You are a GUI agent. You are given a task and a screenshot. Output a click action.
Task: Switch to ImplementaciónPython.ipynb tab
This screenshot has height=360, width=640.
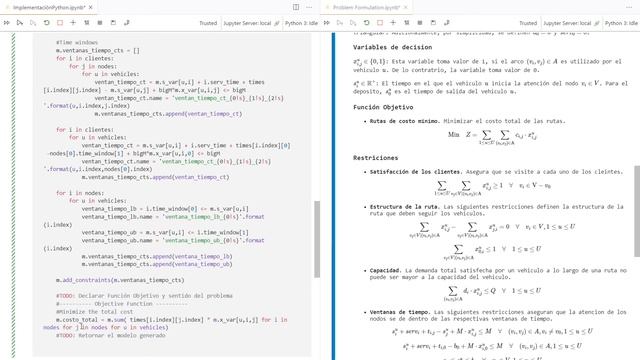[49, 7]
